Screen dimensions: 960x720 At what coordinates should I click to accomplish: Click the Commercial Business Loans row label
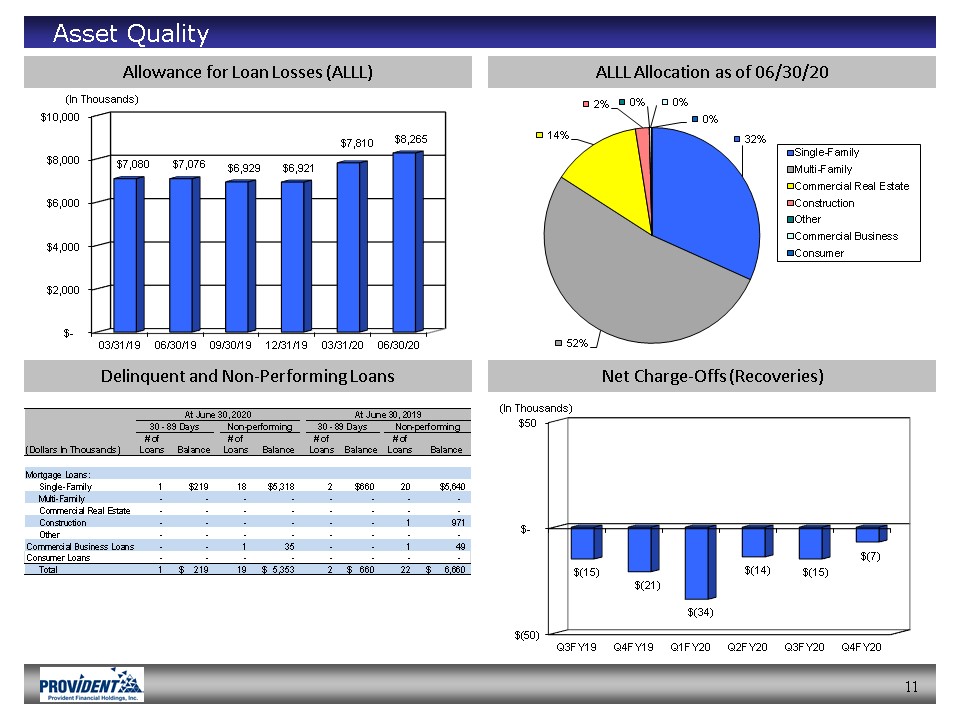(x=80, y=547)
